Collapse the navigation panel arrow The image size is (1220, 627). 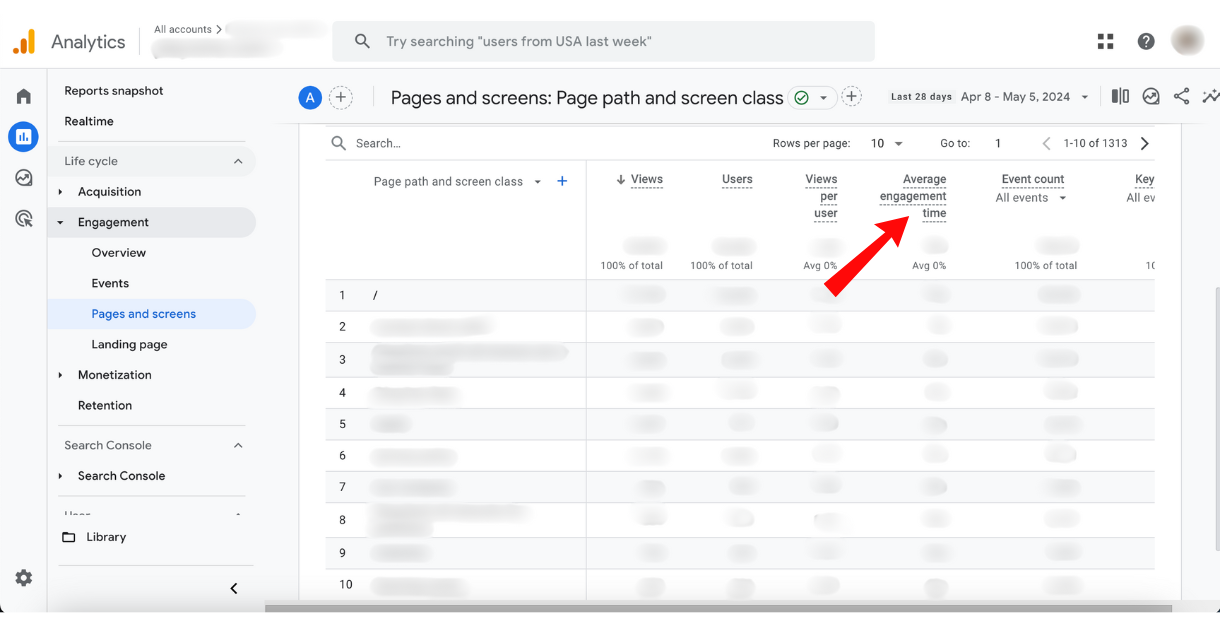[234, 588]
